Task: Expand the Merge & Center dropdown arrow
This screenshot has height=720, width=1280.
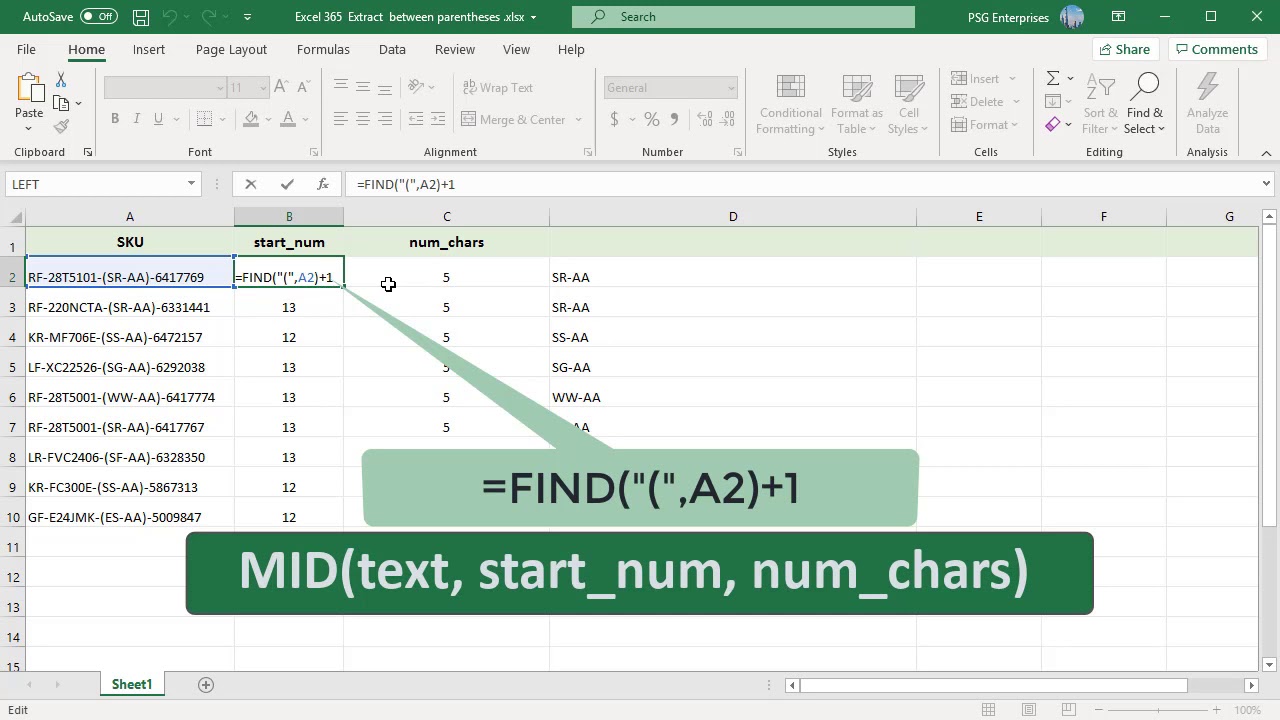Action: pos(579,120)
